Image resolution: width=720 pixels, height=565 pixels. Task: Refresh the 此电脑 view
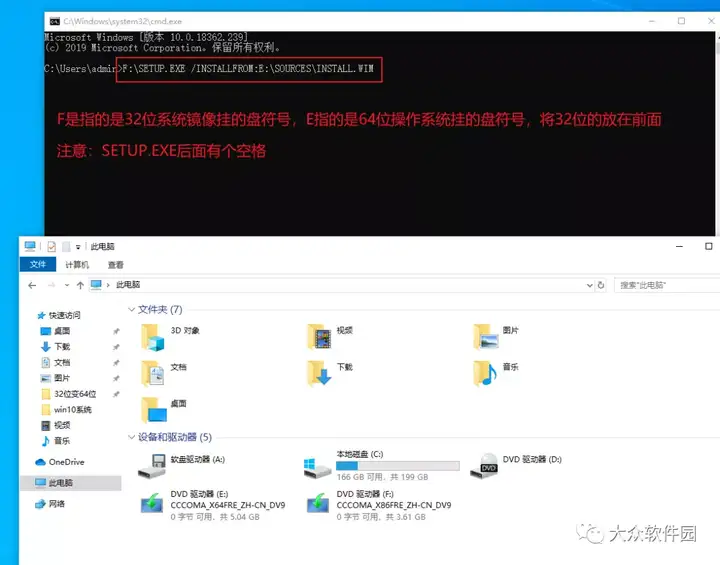coord(601,285)
